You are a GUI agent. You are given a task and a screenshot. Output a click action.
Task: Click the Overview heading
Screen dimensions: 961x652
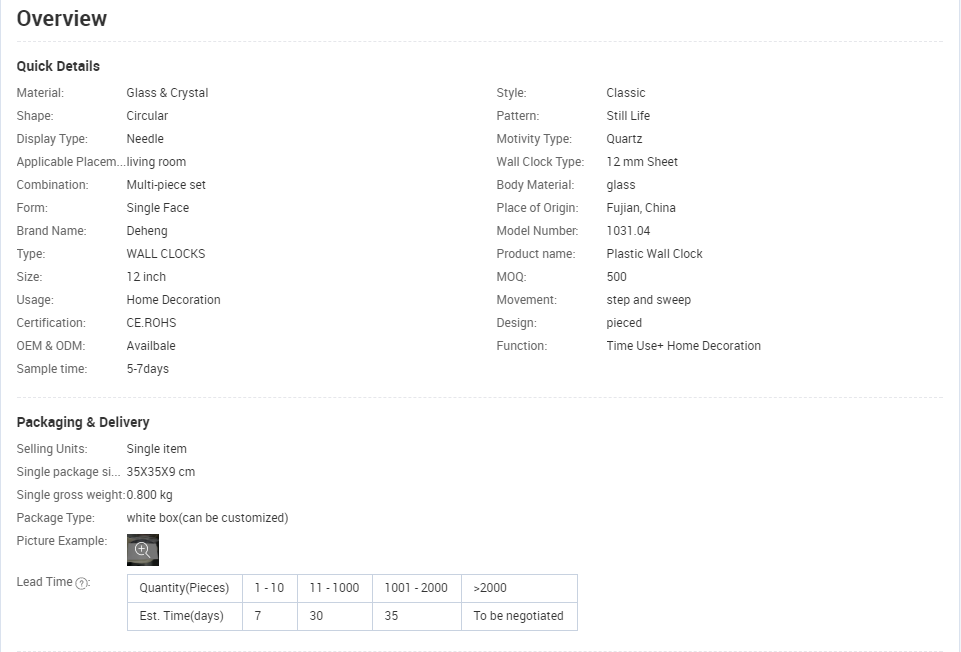pyautogui.click(x=61, y=18)
